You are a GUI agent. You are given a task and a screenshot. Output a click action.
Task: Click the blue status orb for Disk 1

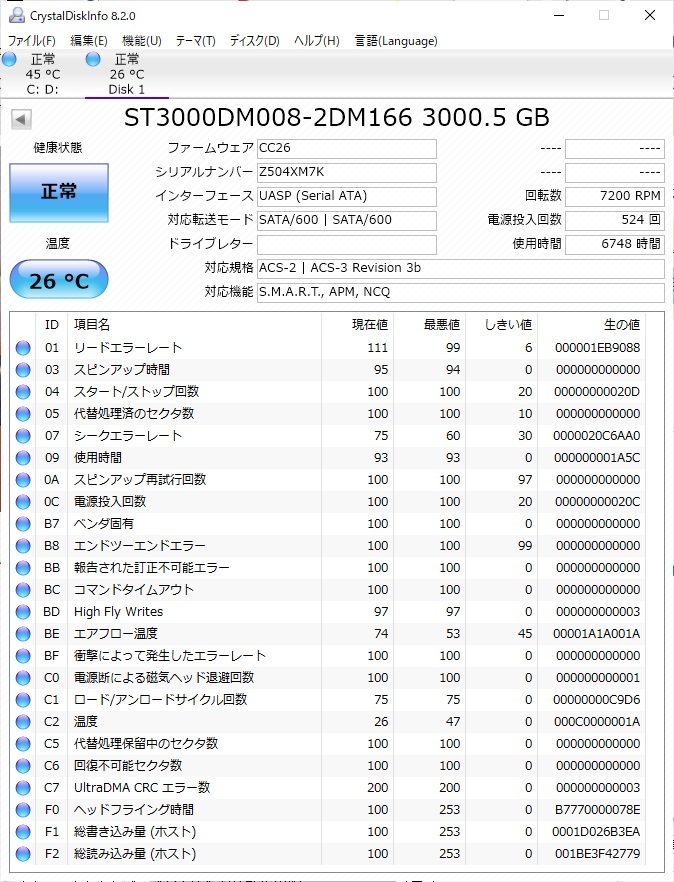[x=93, y=59]
